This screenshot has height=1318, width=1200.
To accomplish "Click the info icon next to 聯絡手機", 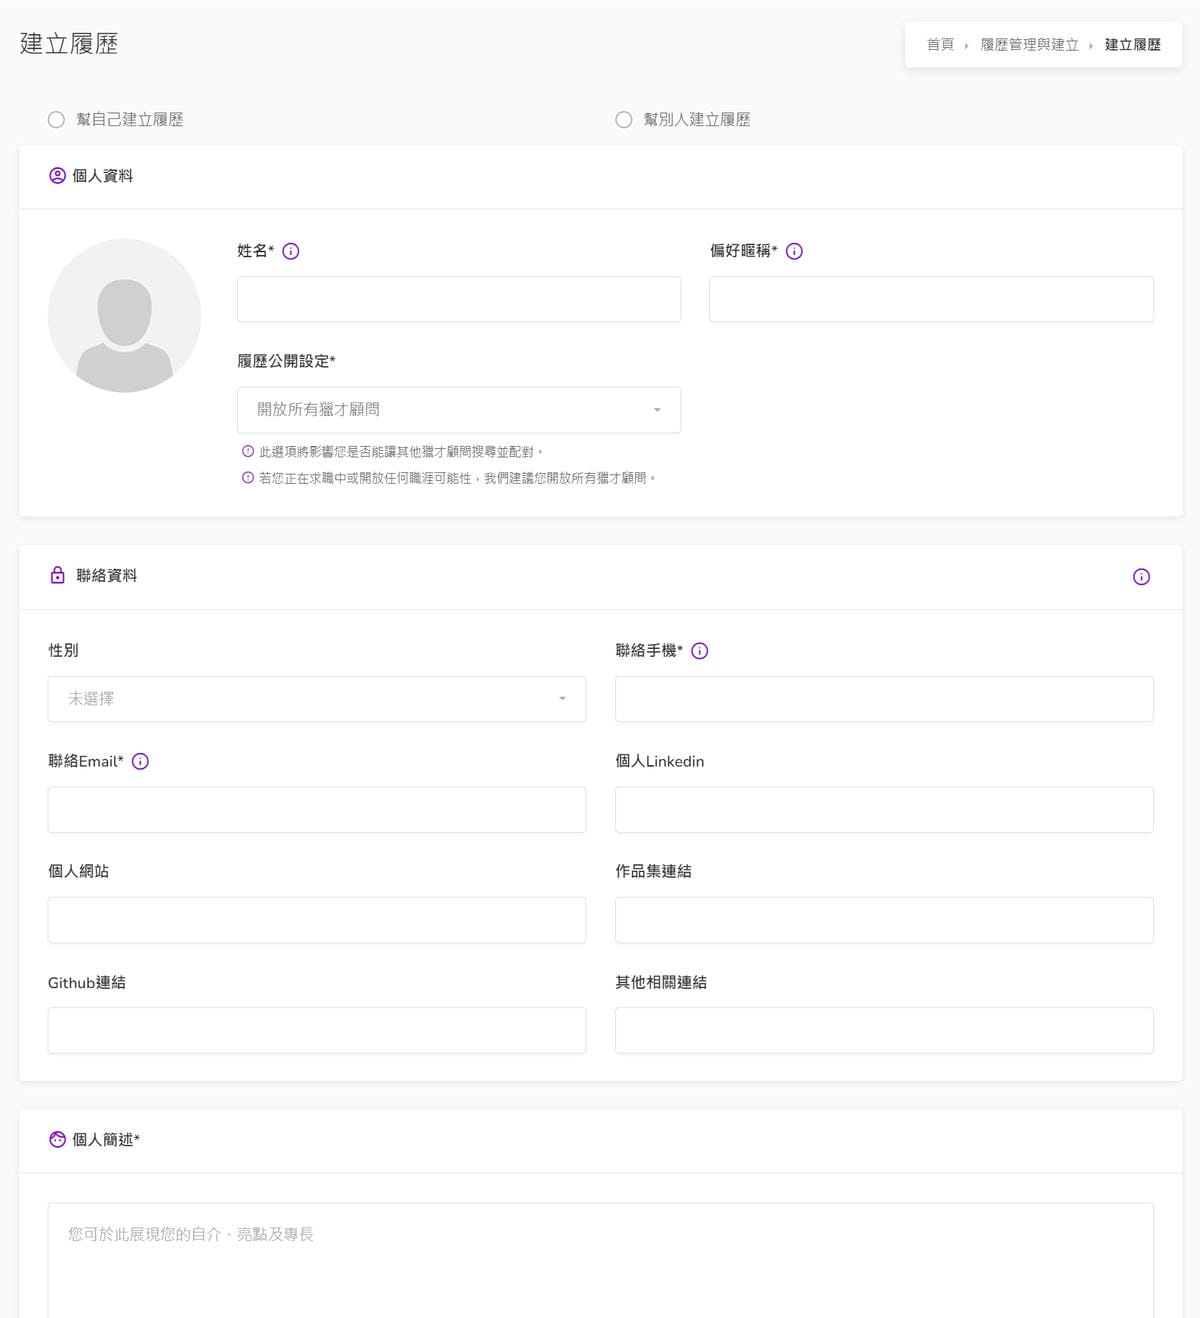I will tap(700, 651).
